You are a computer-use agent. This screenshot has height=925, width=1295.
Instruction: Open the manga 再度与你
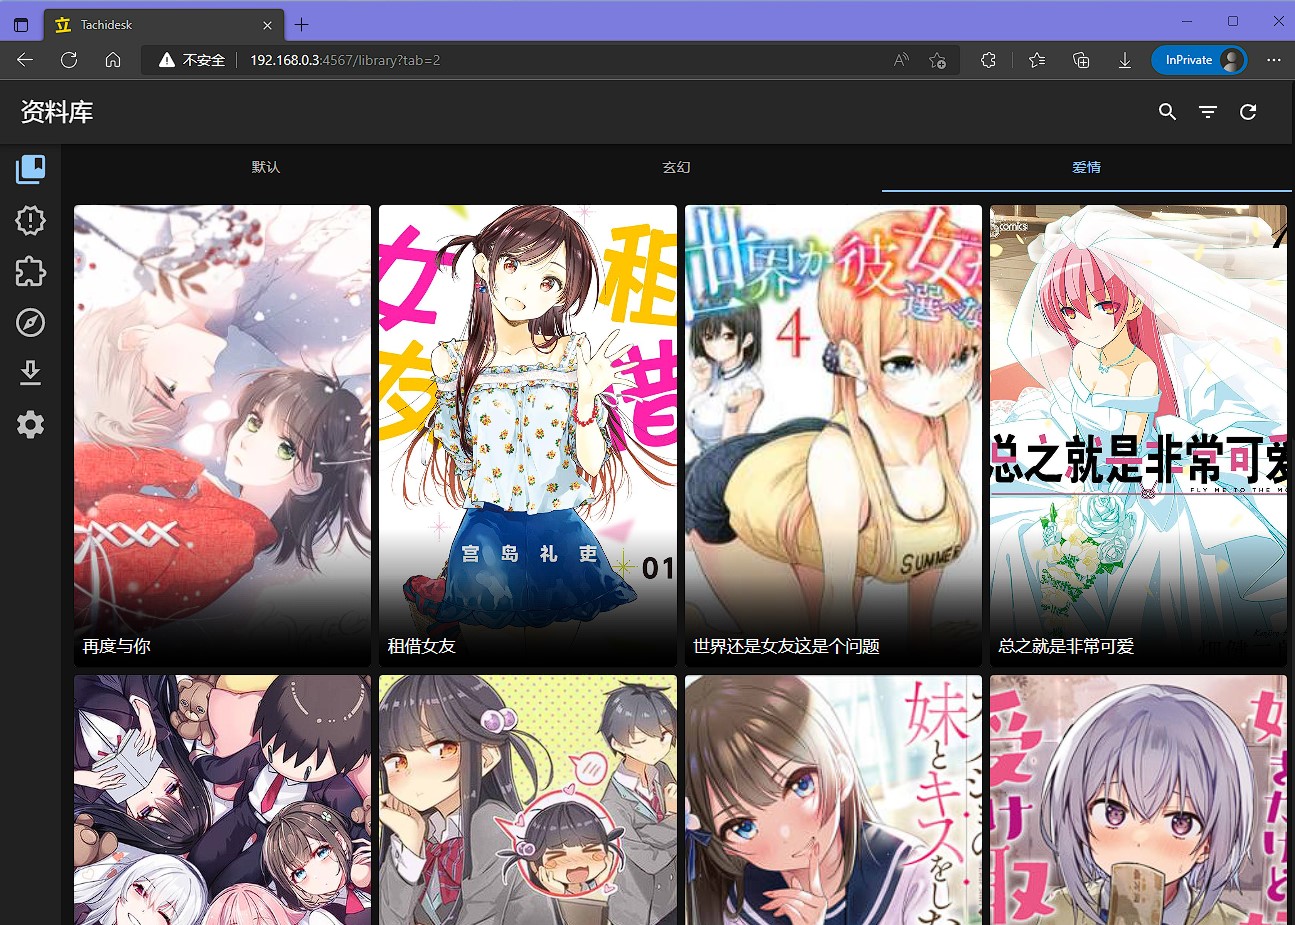point(222,436)
